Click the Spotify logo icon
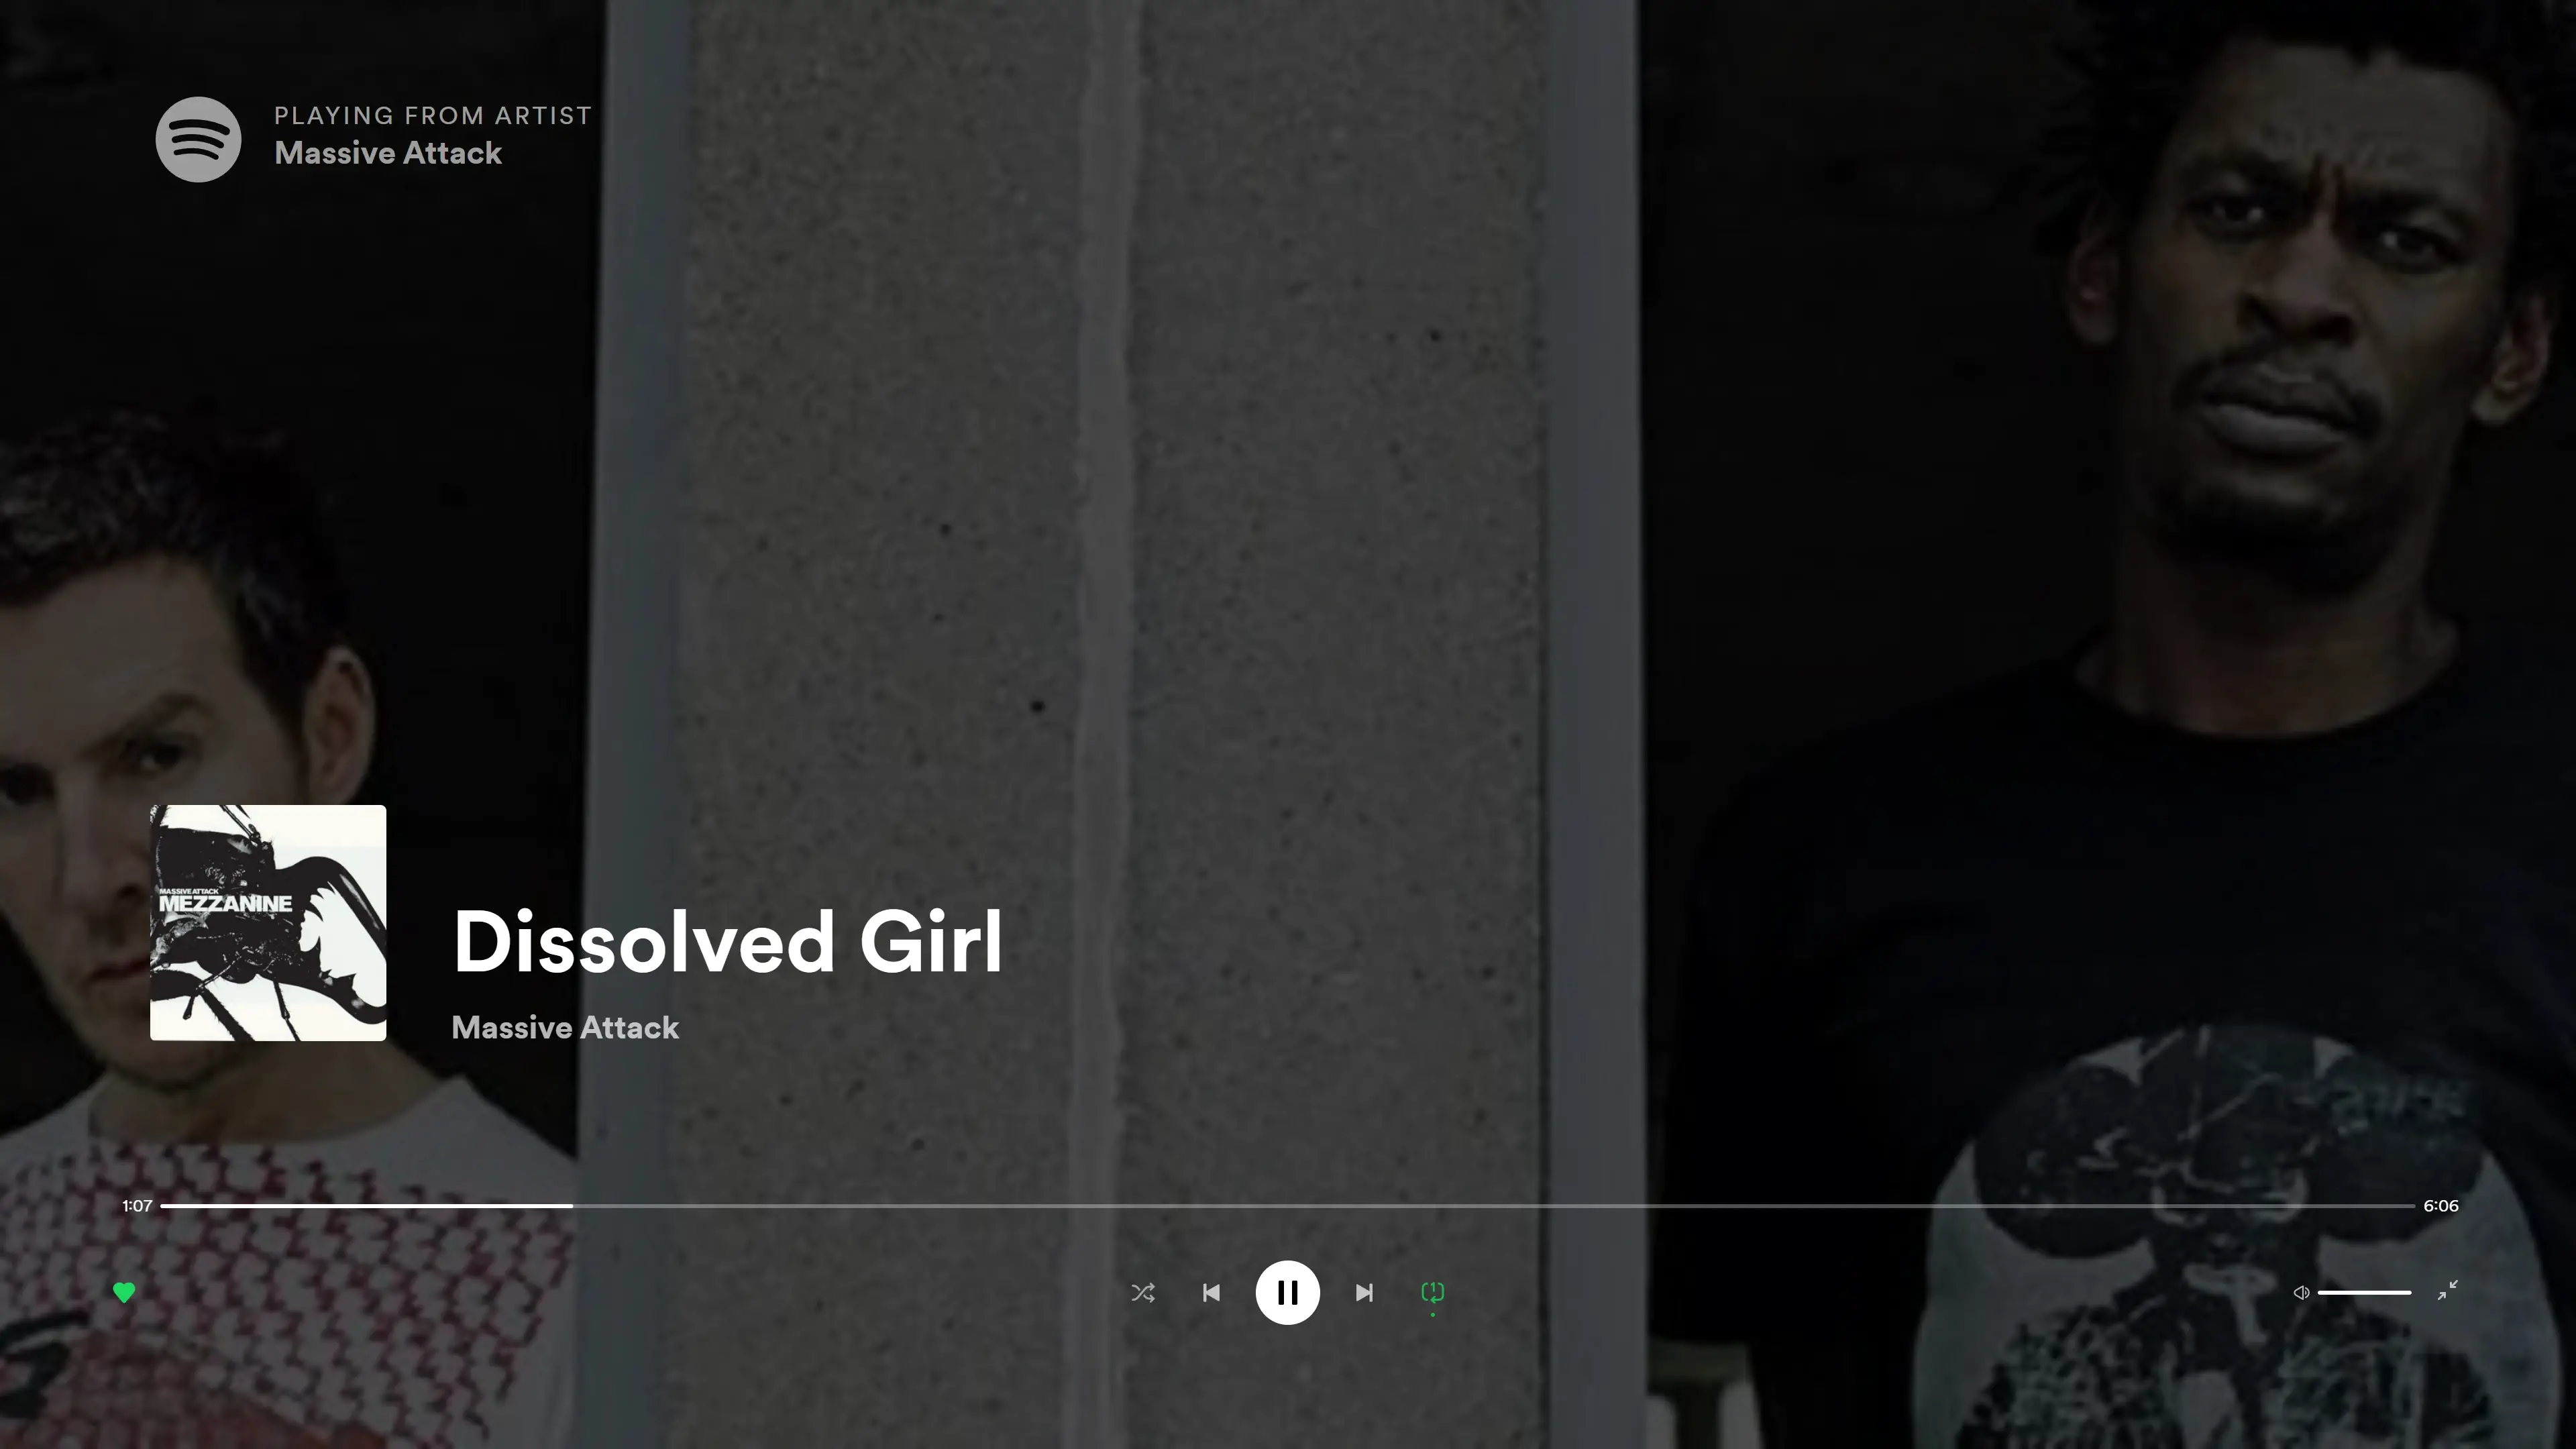The height and width of the screenshot is (1449, 2576). (198, 139)
